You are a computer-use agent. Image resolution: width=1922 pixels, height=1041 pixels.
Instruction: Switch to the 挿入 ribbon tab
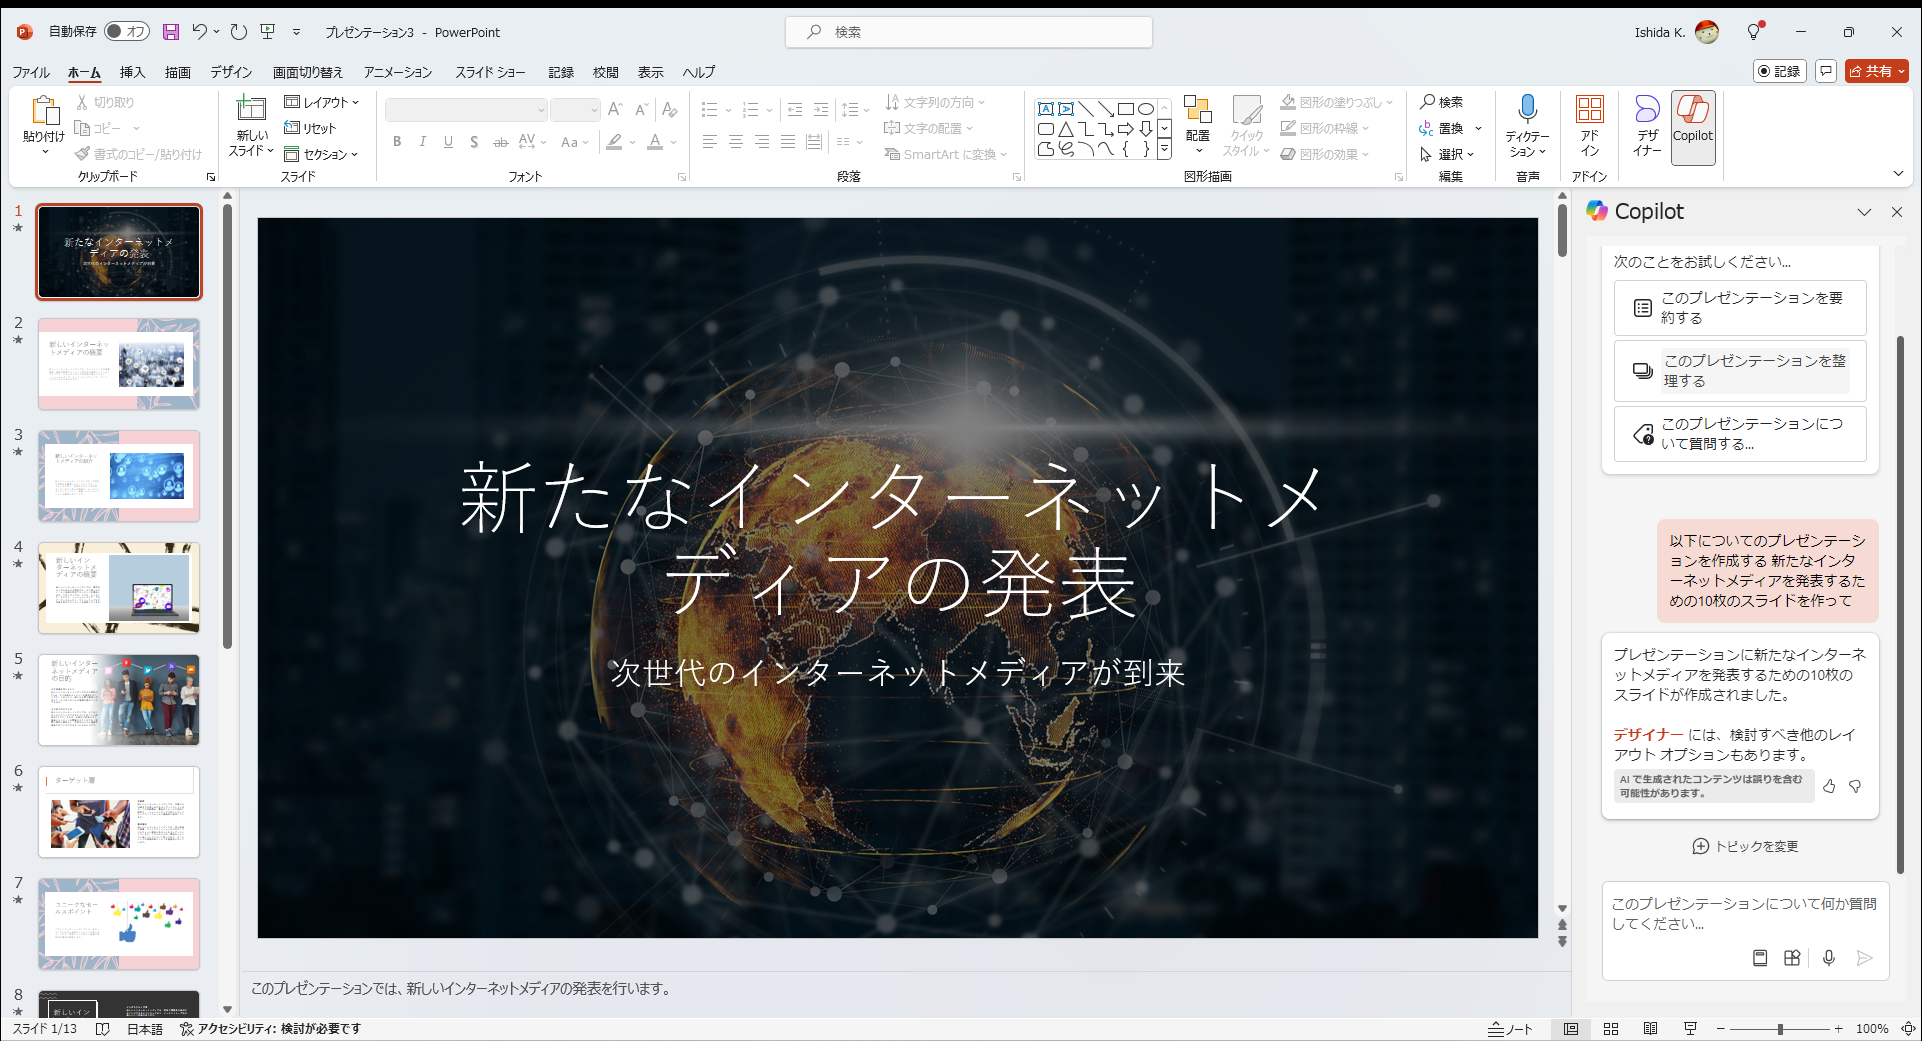133,71
